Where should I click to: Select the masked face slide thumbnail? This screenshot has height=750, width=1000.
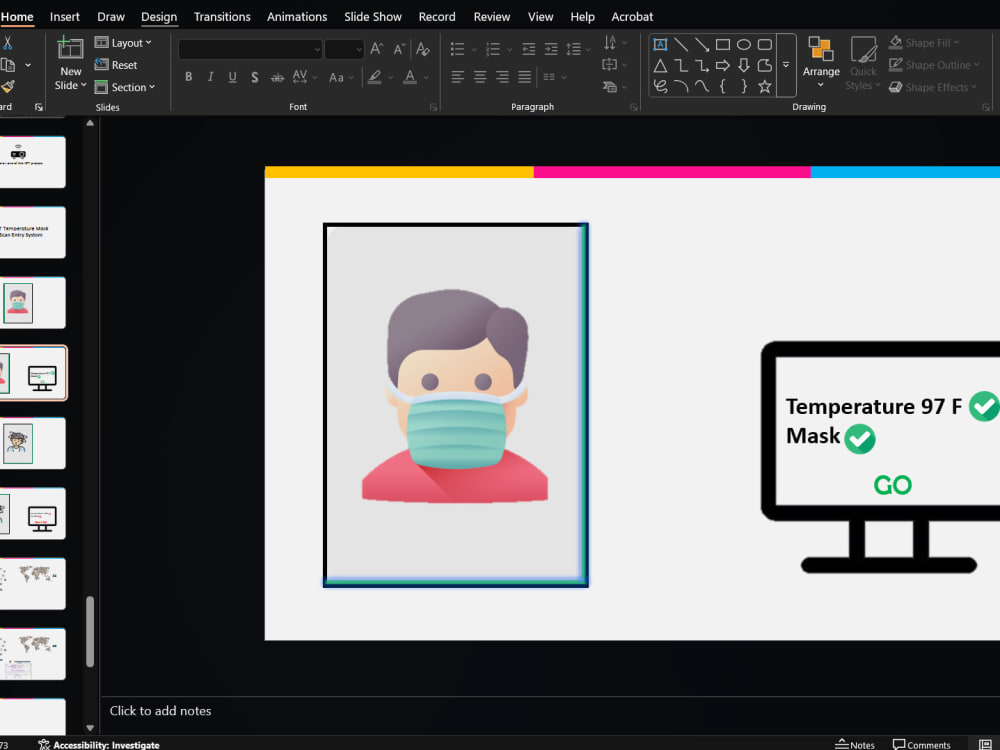tap(33, 303)
